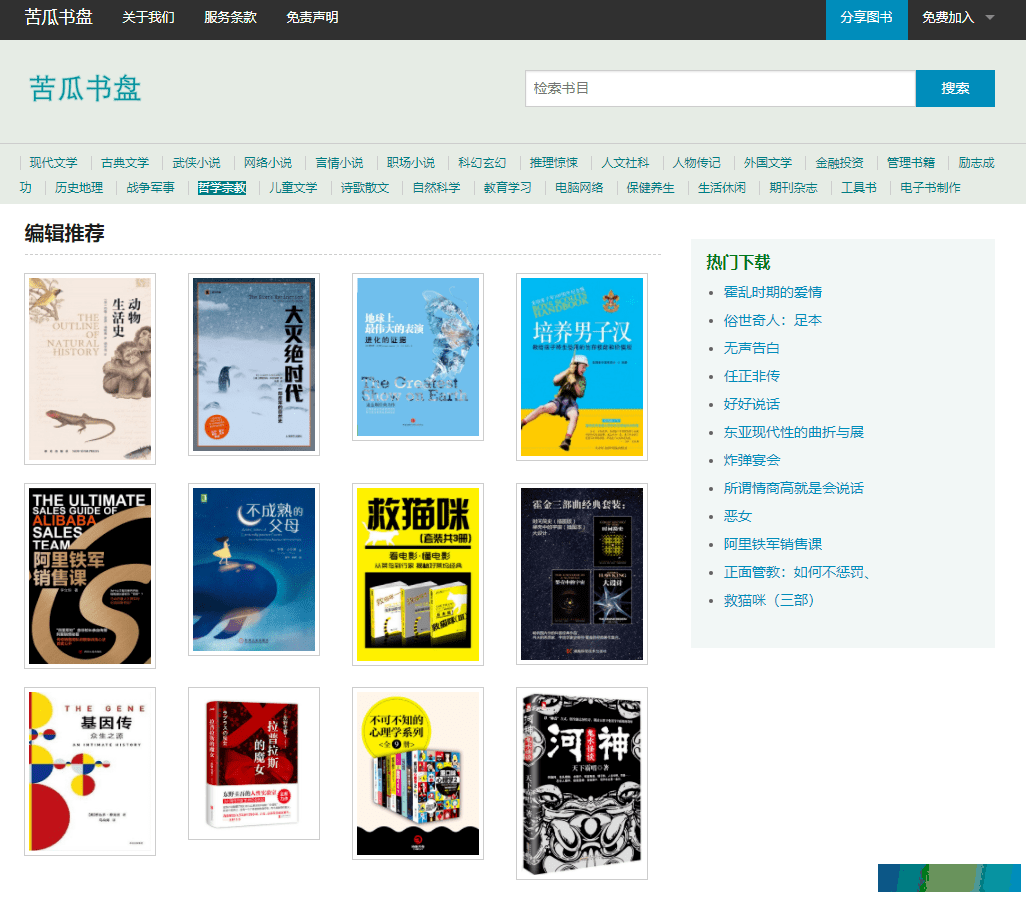
Task: Select the 生活休闲 category
Action: pyautogui.click(x=722, y=188)
